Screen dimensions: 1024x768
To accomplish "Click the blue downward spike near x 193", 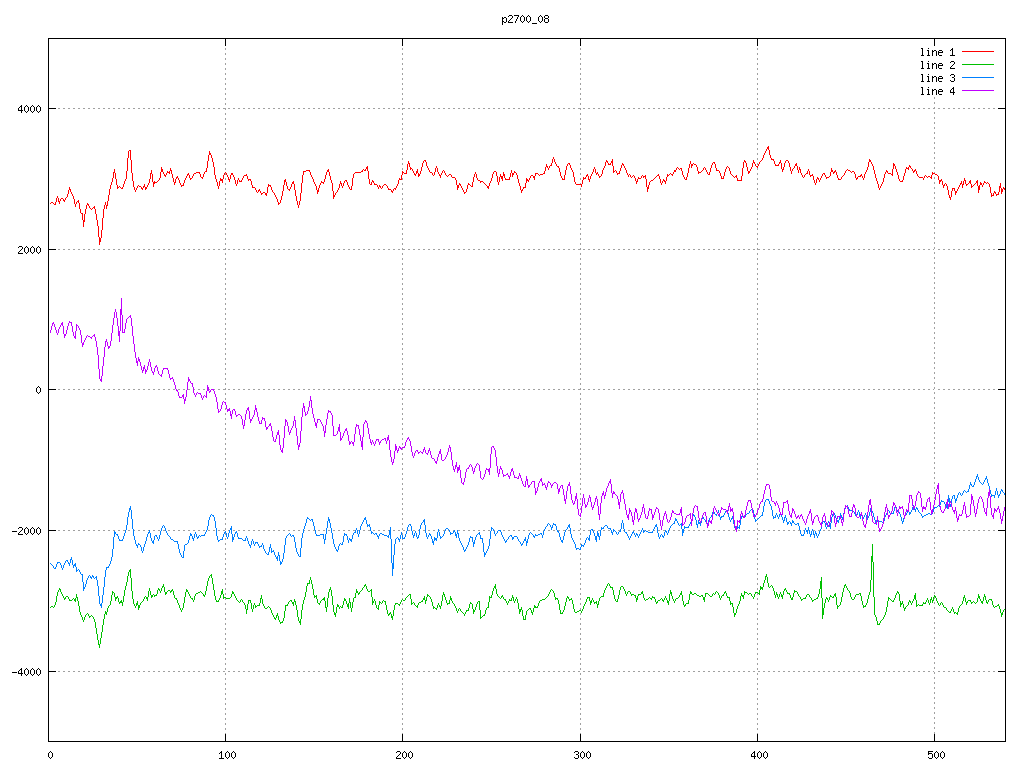I will pyautogui.click(x=392, y=555).
